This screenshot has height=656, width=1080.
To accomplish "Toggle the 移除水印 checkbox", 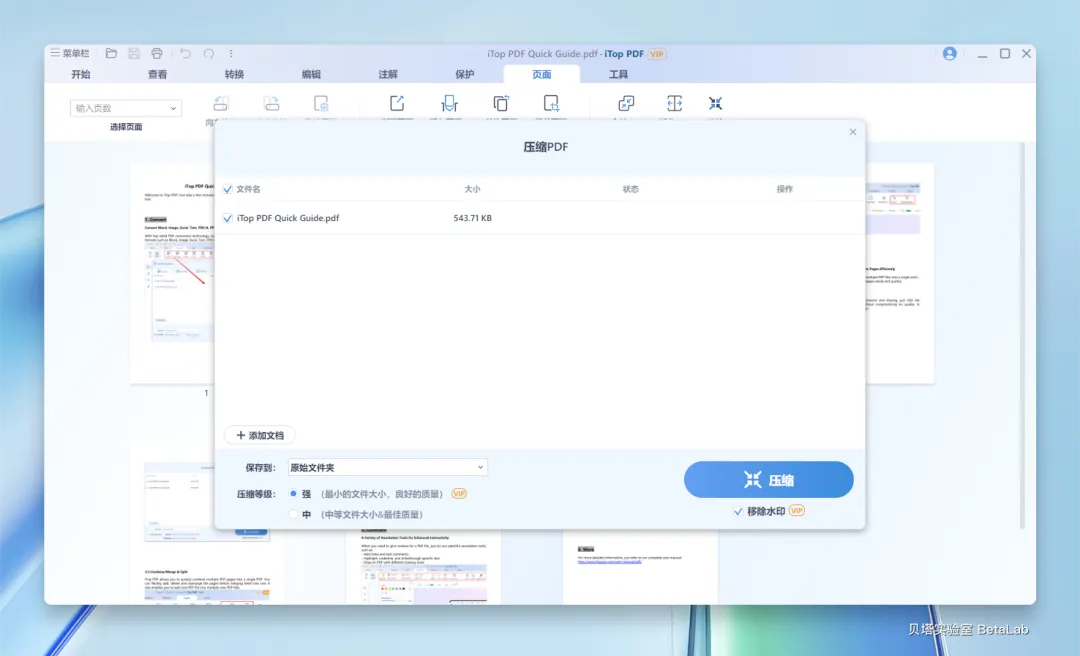I will pos(738,511).
